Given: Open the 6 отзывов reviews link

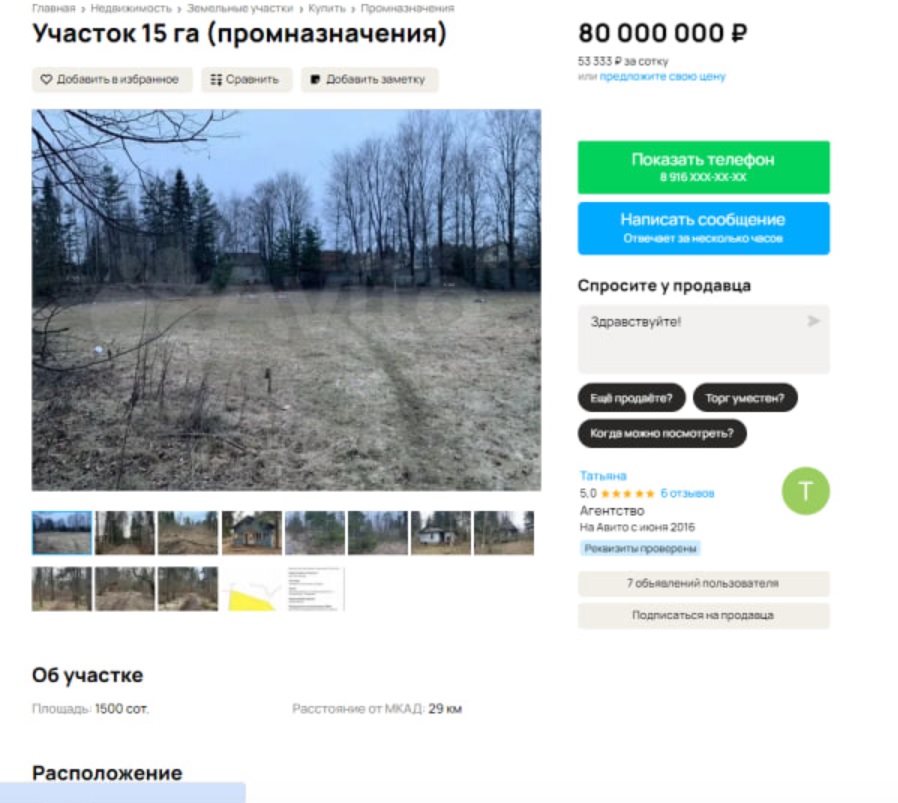Looking at the screenshot, I should pyautogui.click(x=687, y=493).
